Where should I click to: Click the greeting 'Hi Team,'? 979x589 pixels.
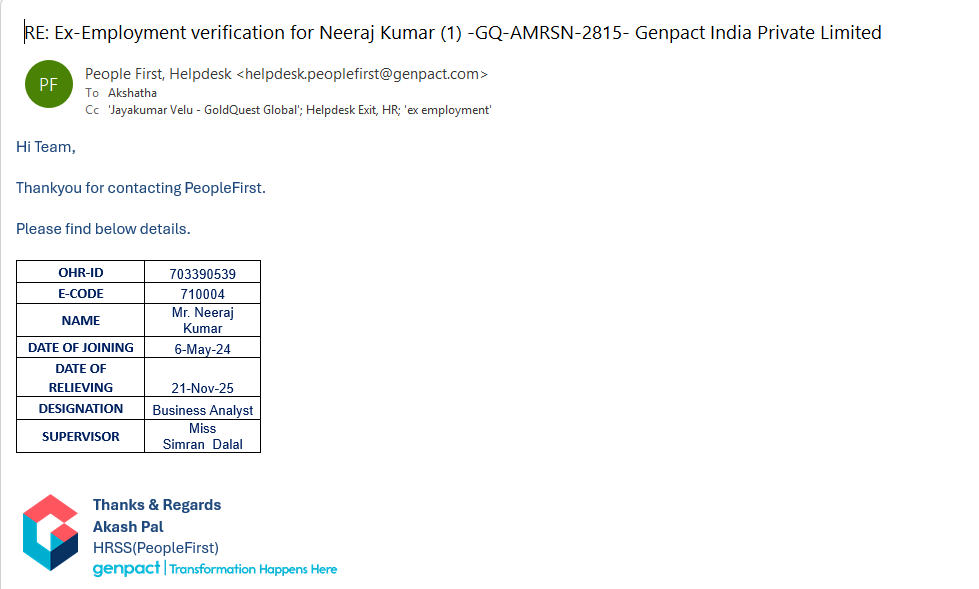pyautogui.click(x=46, y=147)
